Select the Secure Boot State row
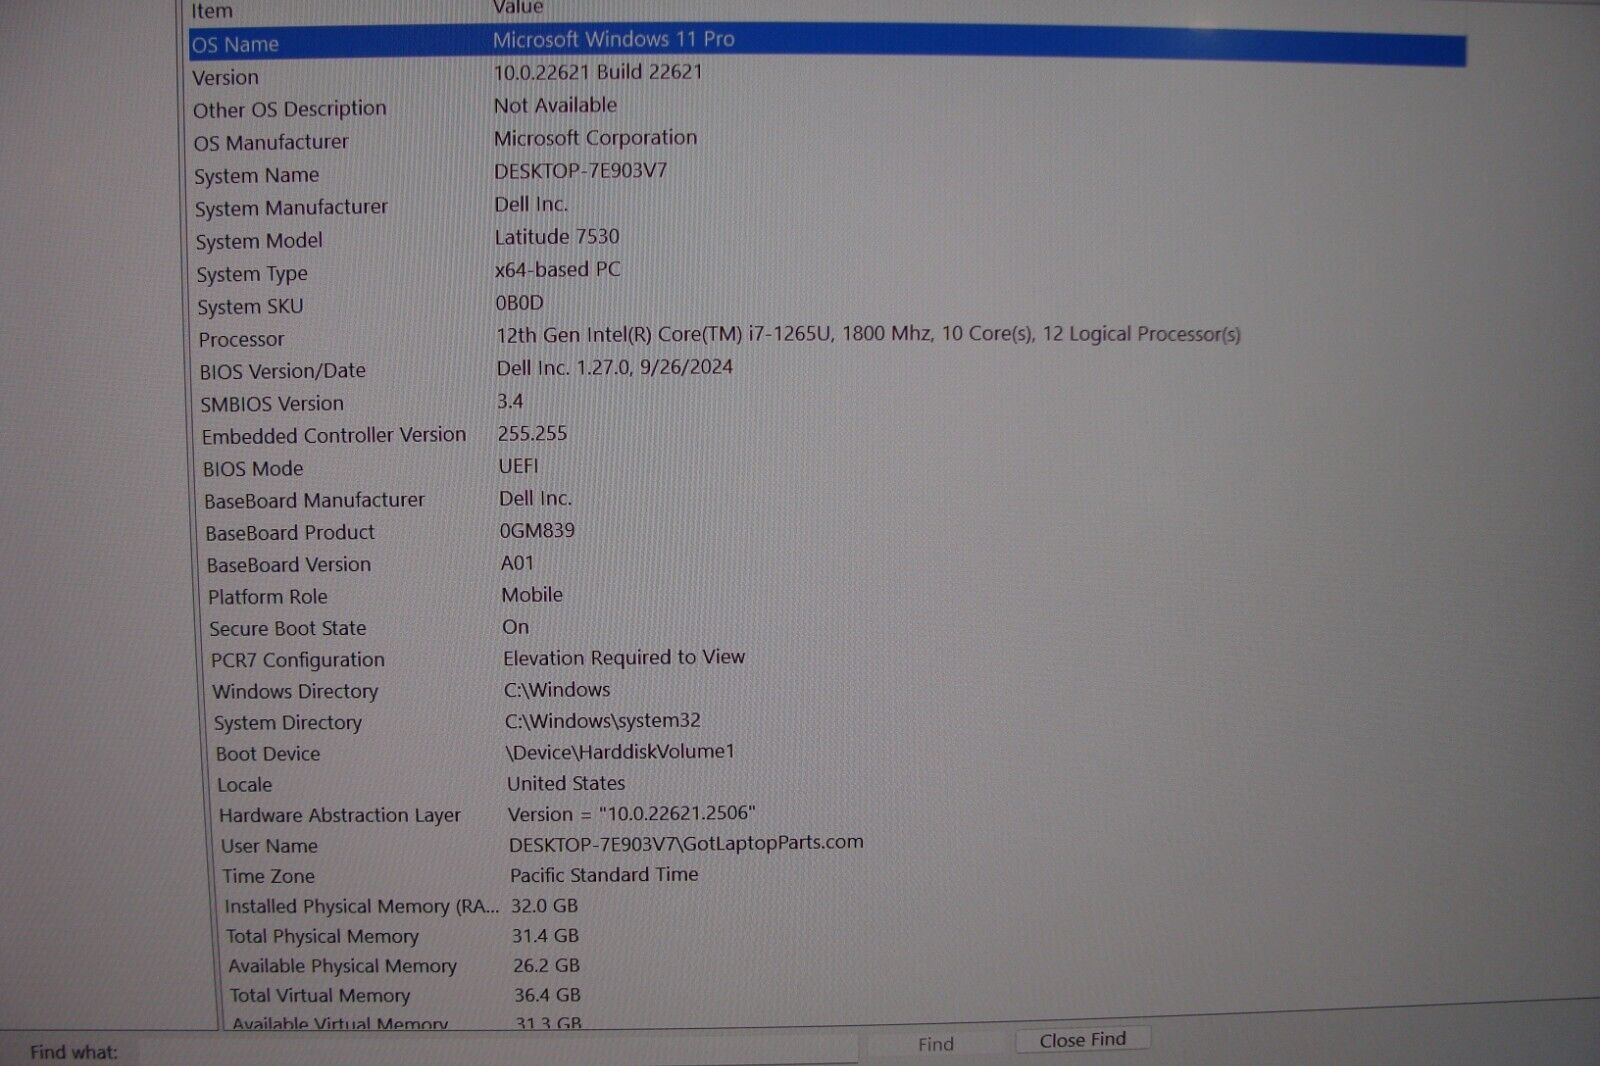This screenshot has height=1066, width=1600. pyautogui.click(x=287, y=629)
